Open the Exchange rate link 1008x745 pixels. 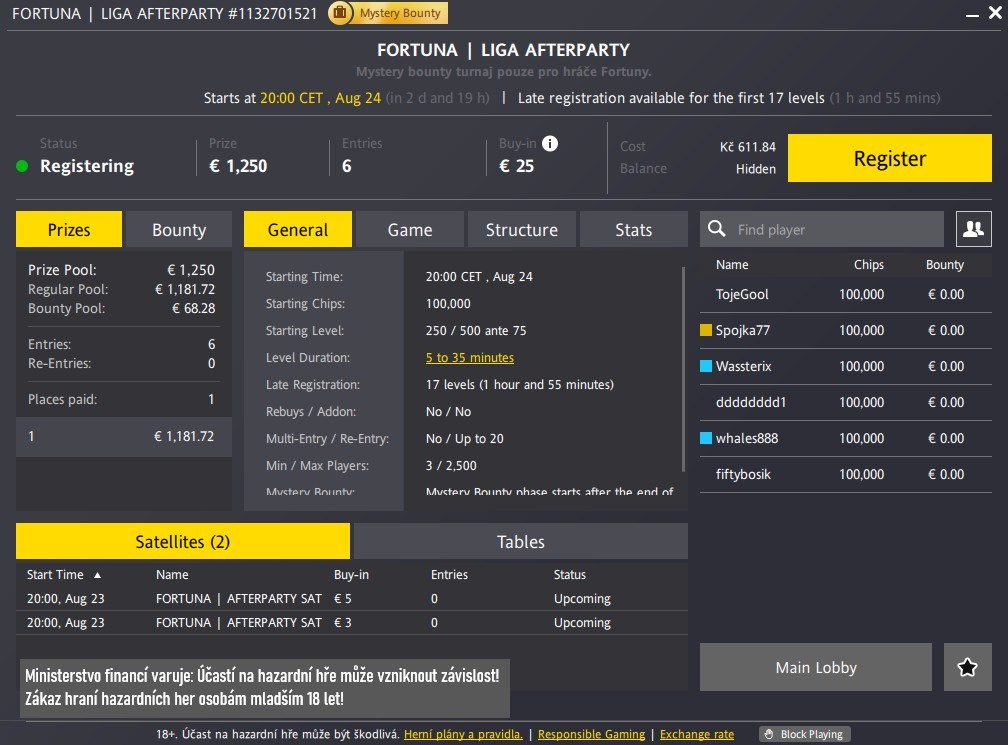pyautogui.click(x=696, y=734)
